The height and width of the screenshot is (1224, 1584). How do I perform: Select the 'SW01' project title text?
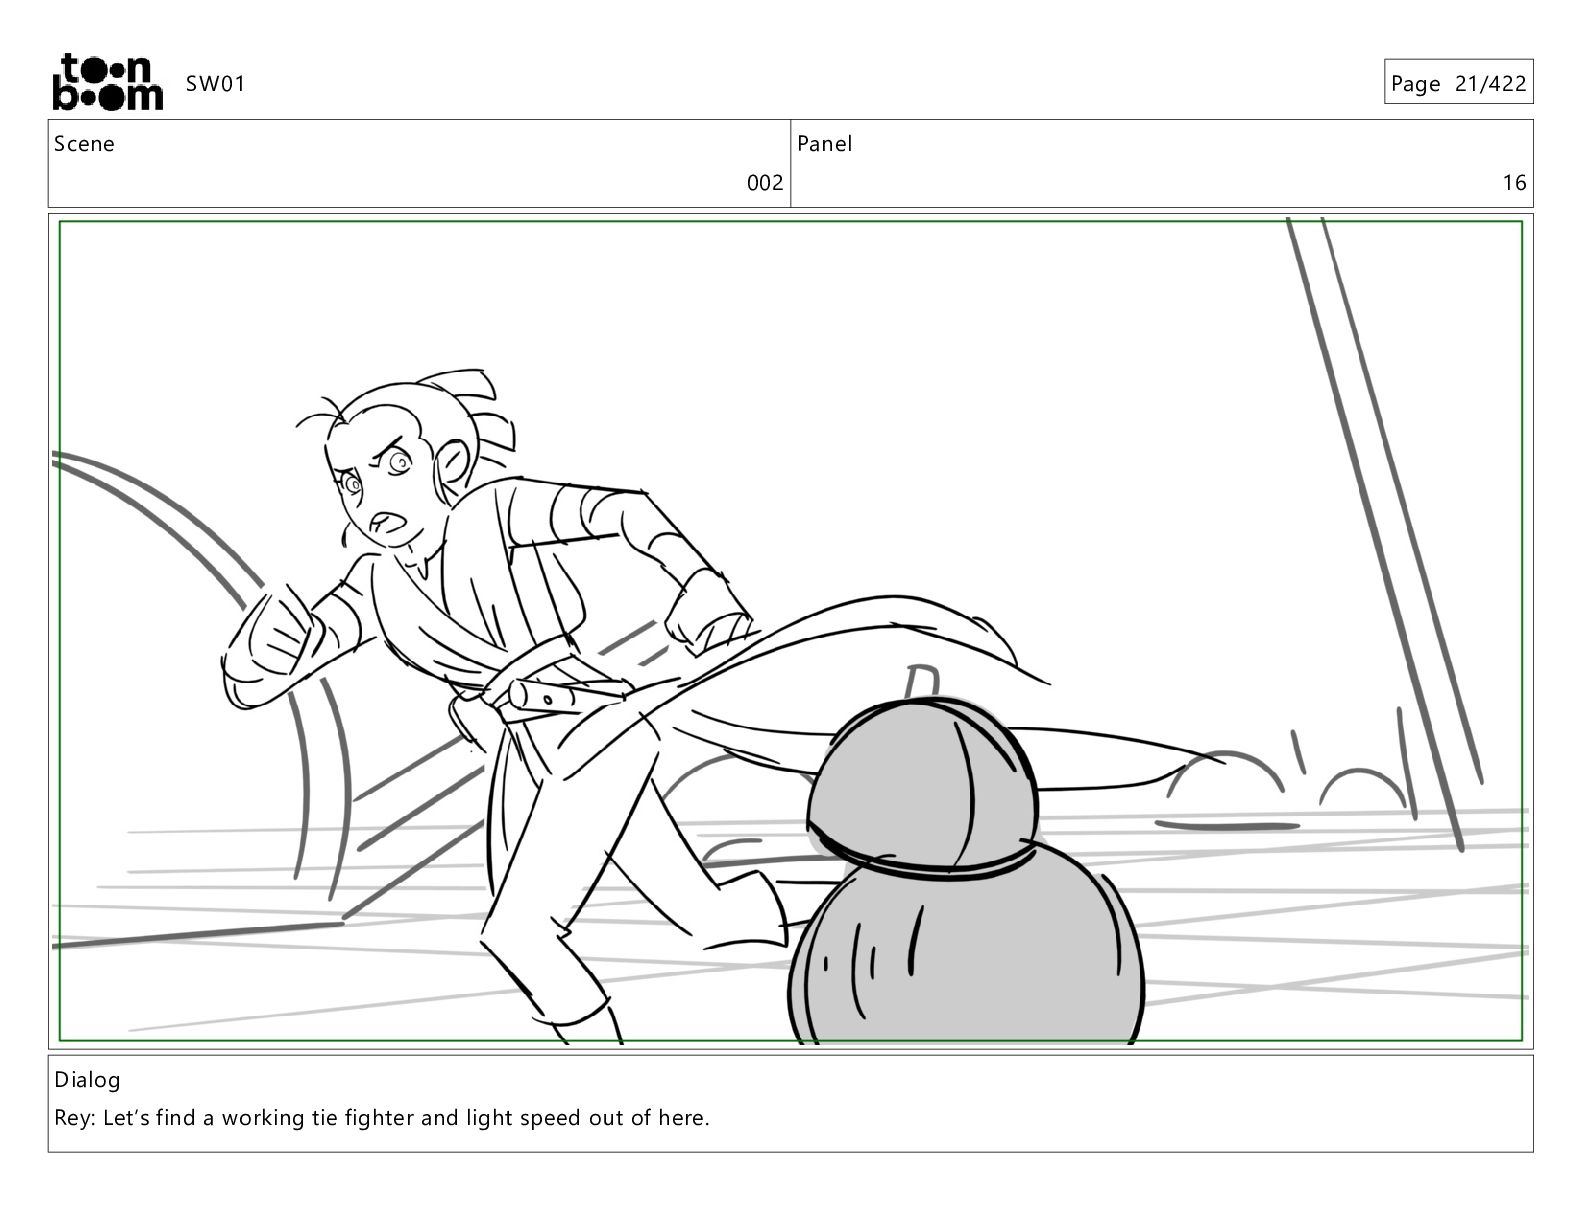point(215,83)
